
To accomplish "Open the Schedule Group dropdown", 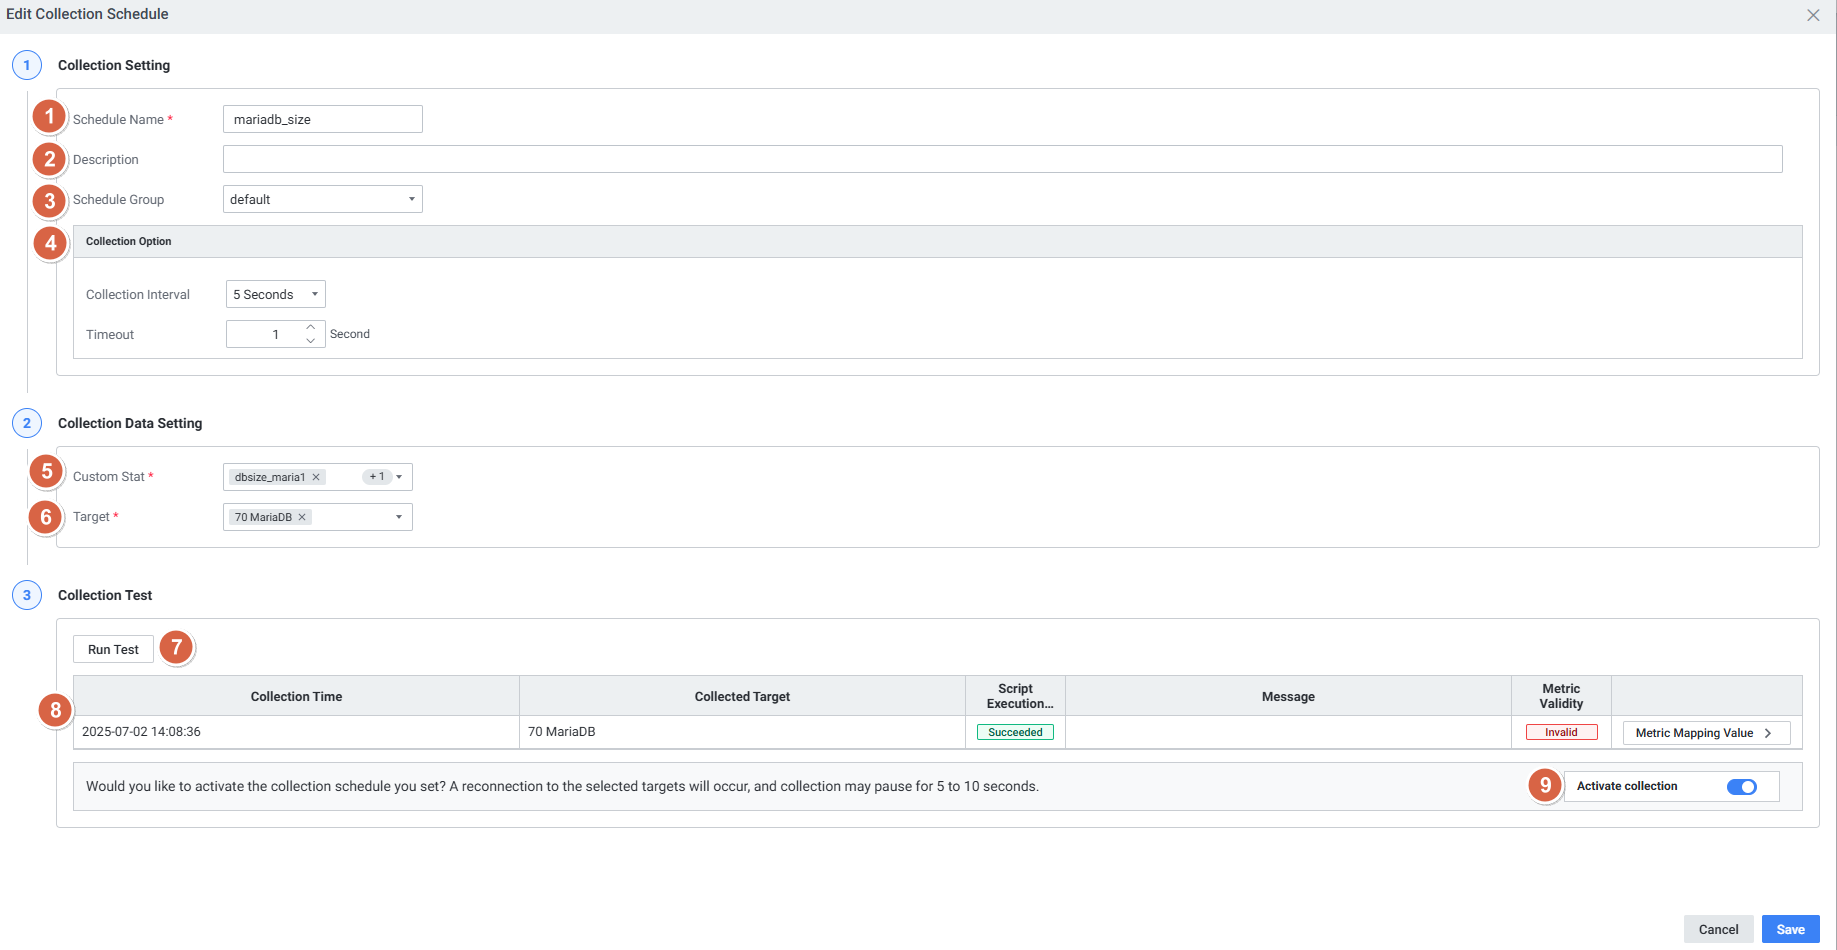I will 322,199.
